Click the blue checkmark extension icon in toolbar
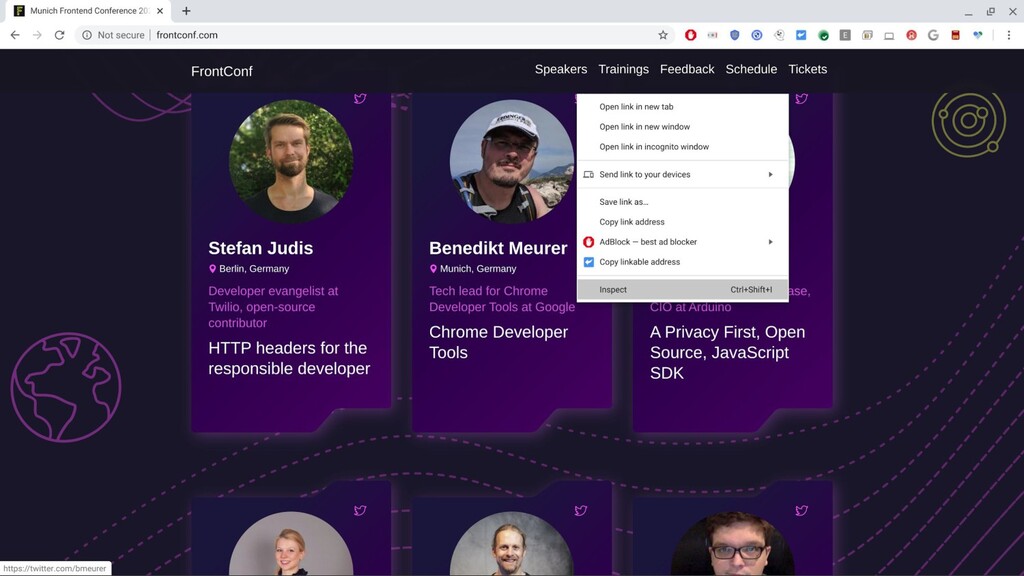The height and width of the screenshot is (576, 1024). 801,35
